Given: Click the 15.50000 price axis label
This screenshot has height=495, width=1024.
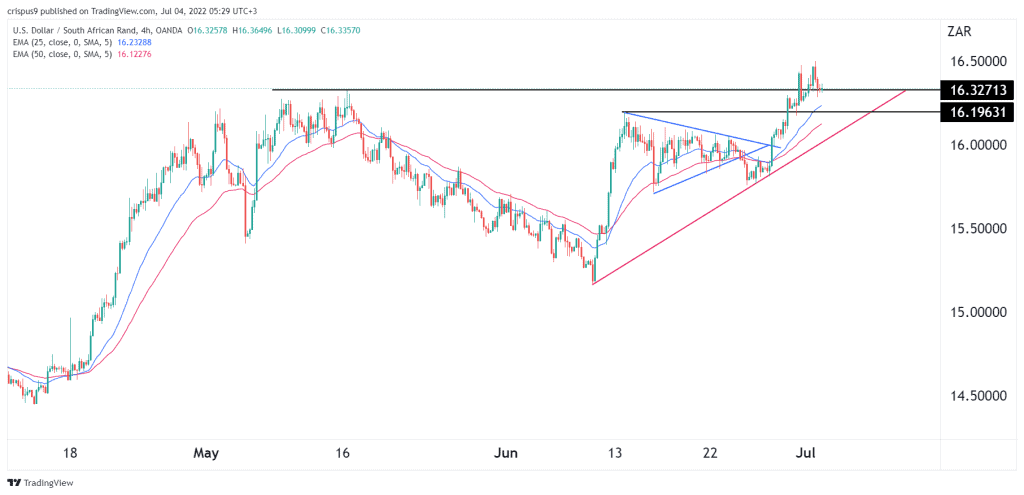Looking at the screenshot, I should tap(978, 229).
